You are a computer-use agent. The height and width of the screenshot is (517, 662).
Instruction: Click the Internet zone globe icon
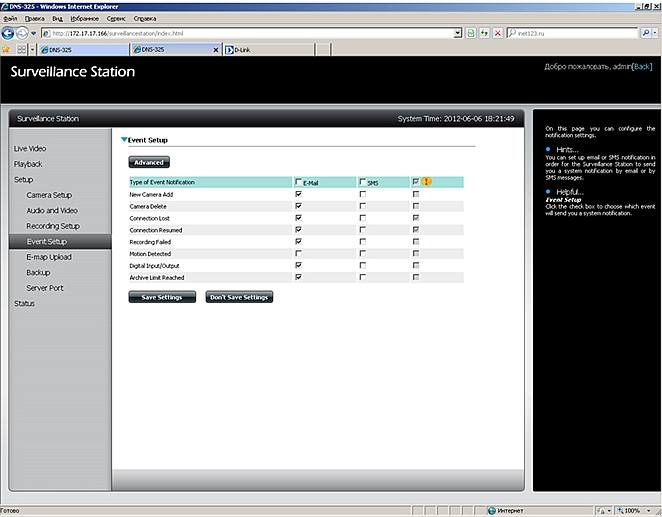pos(489,510)
